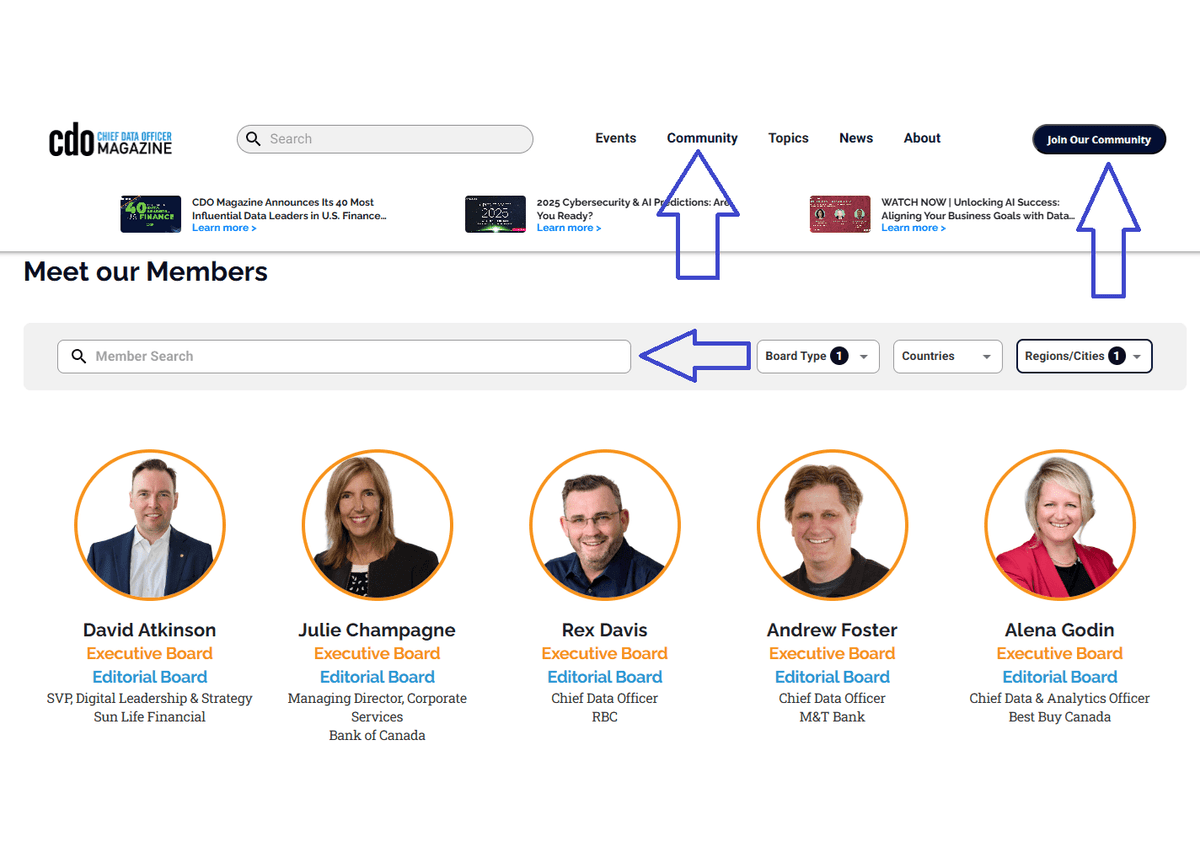Click Learn more under Cybersecurity predictions

coord(568,228)
